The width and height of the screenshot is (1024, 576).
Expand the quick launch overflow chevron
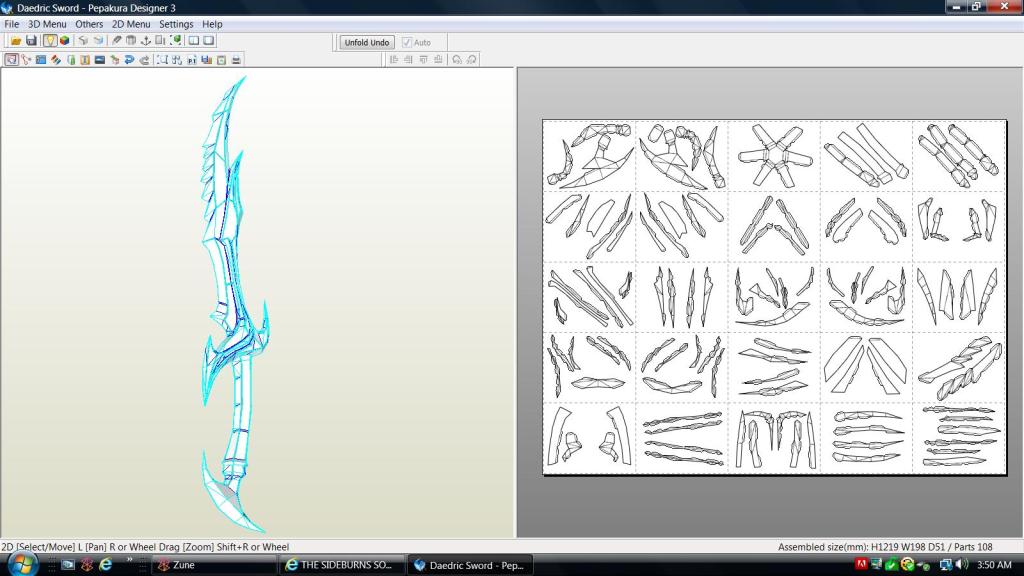(129, 560)
